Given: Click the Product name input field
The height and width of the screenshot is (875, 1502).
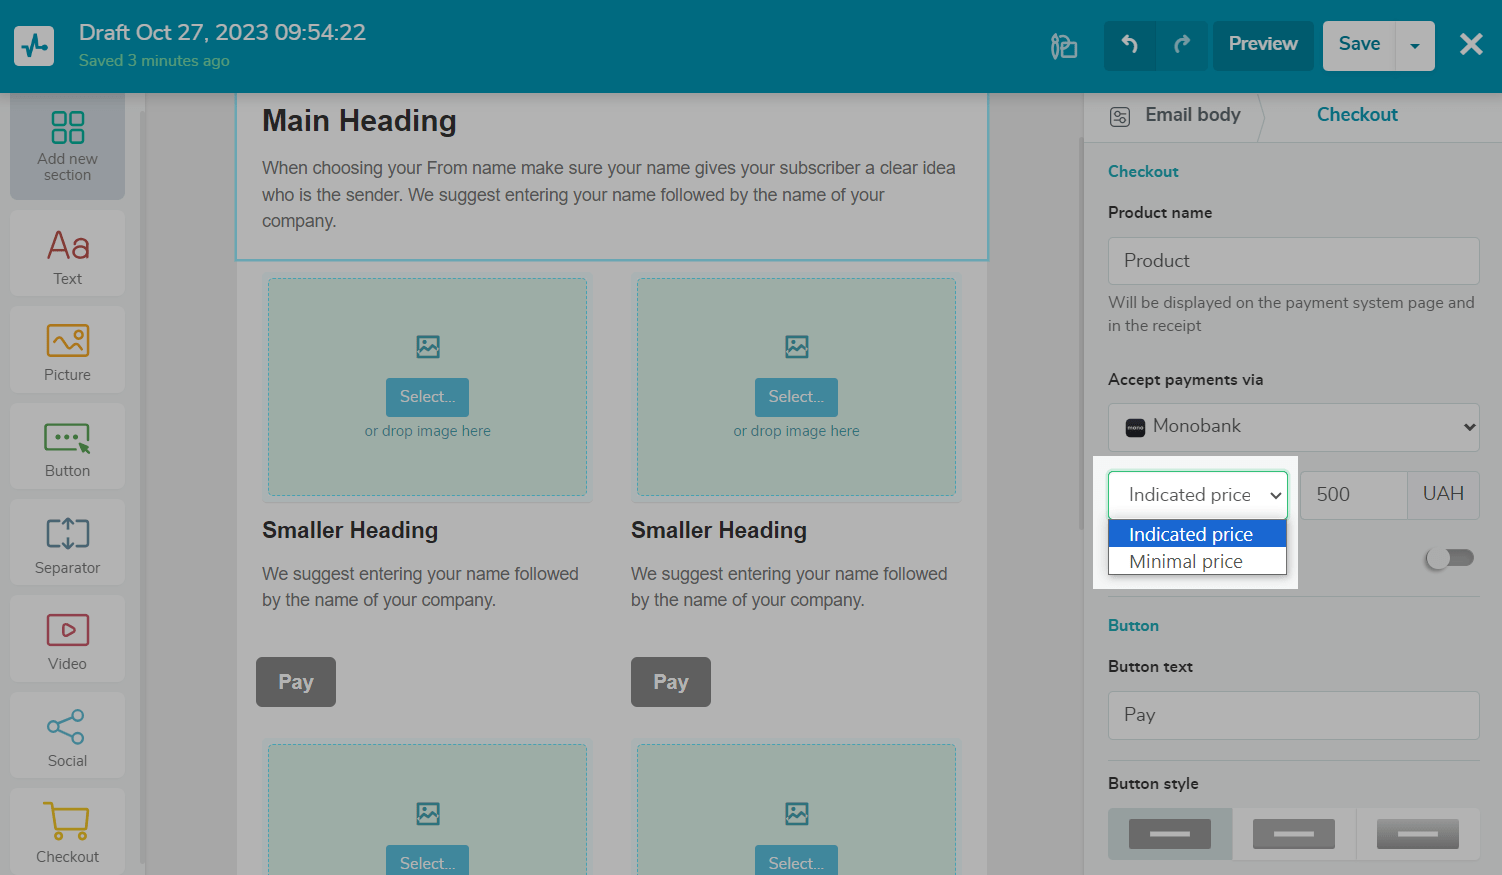Looking at the screenshot, I should [1293, 261].
